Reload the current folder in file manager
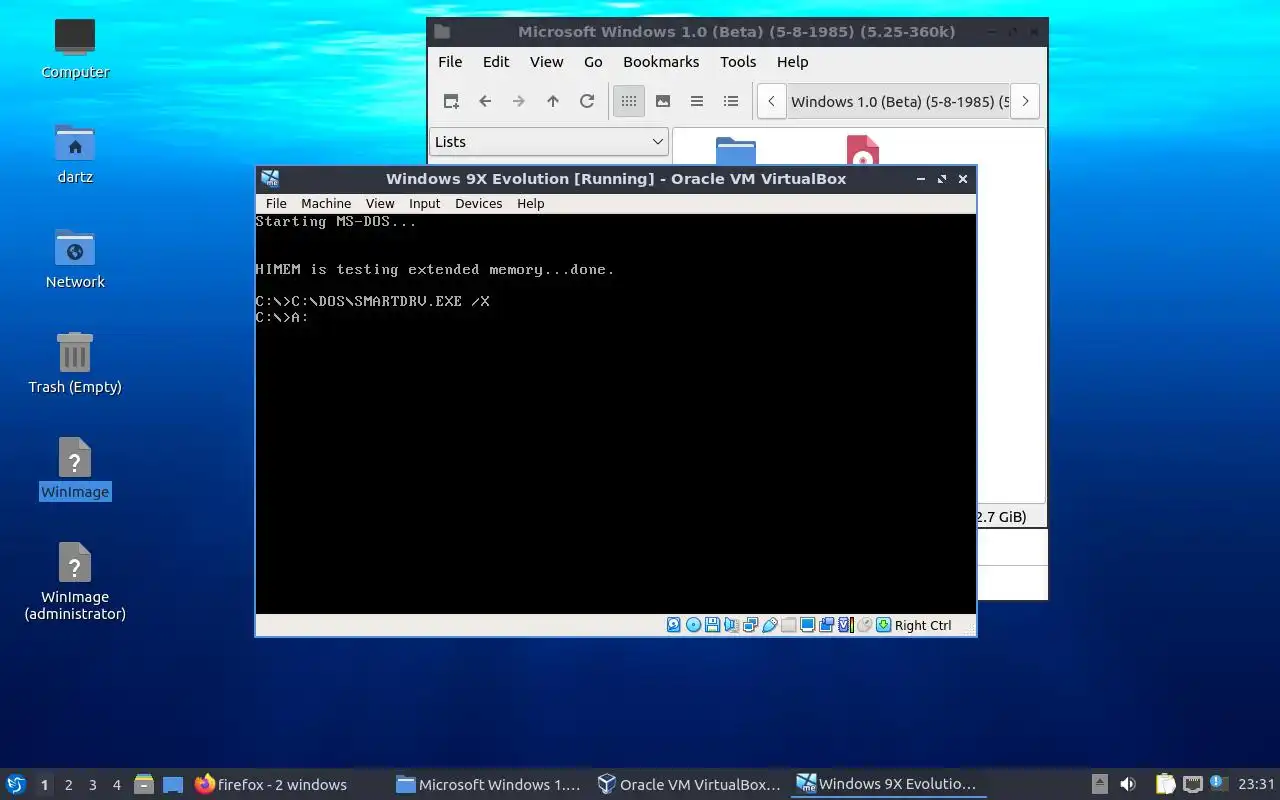The image size is (1280, 800). [x=587, y=101]
